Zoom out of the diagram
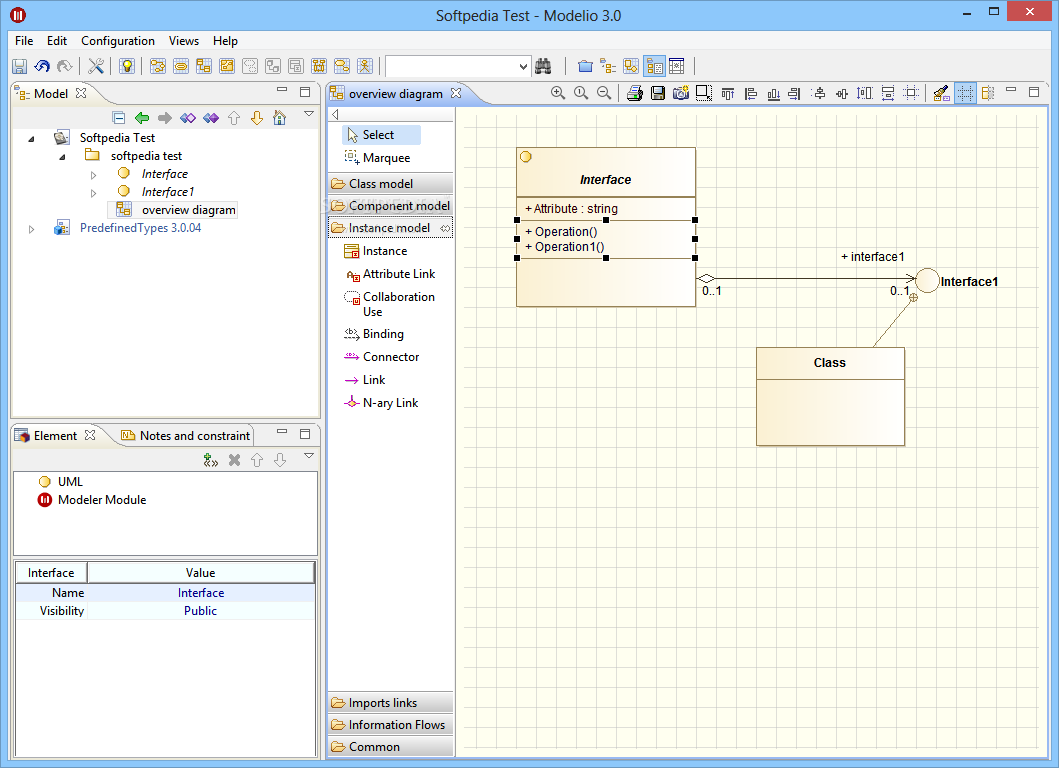 604,93
